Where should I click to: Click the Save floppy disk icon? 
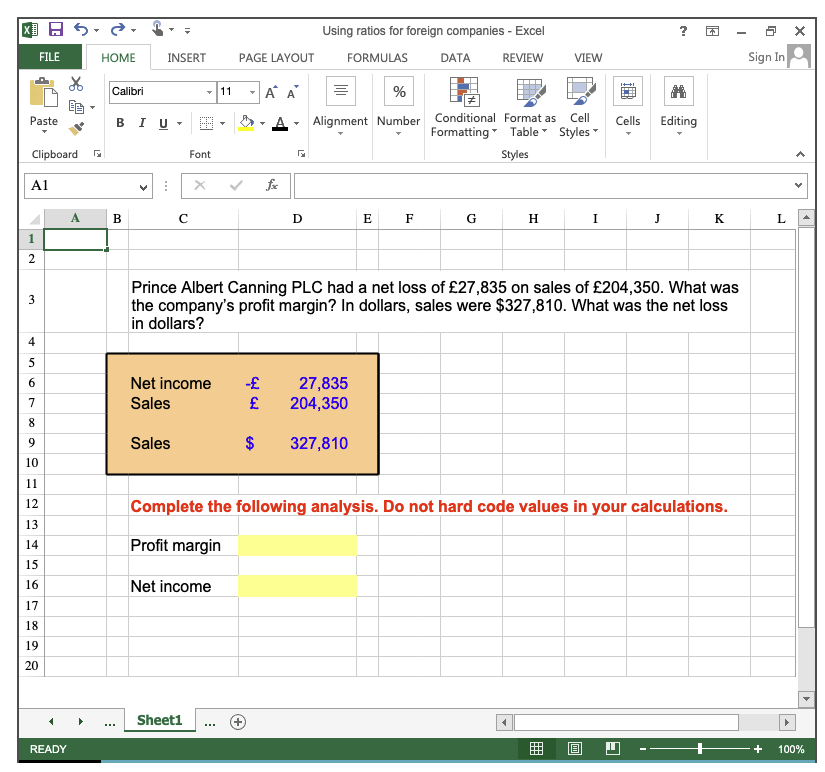[56, 29]
